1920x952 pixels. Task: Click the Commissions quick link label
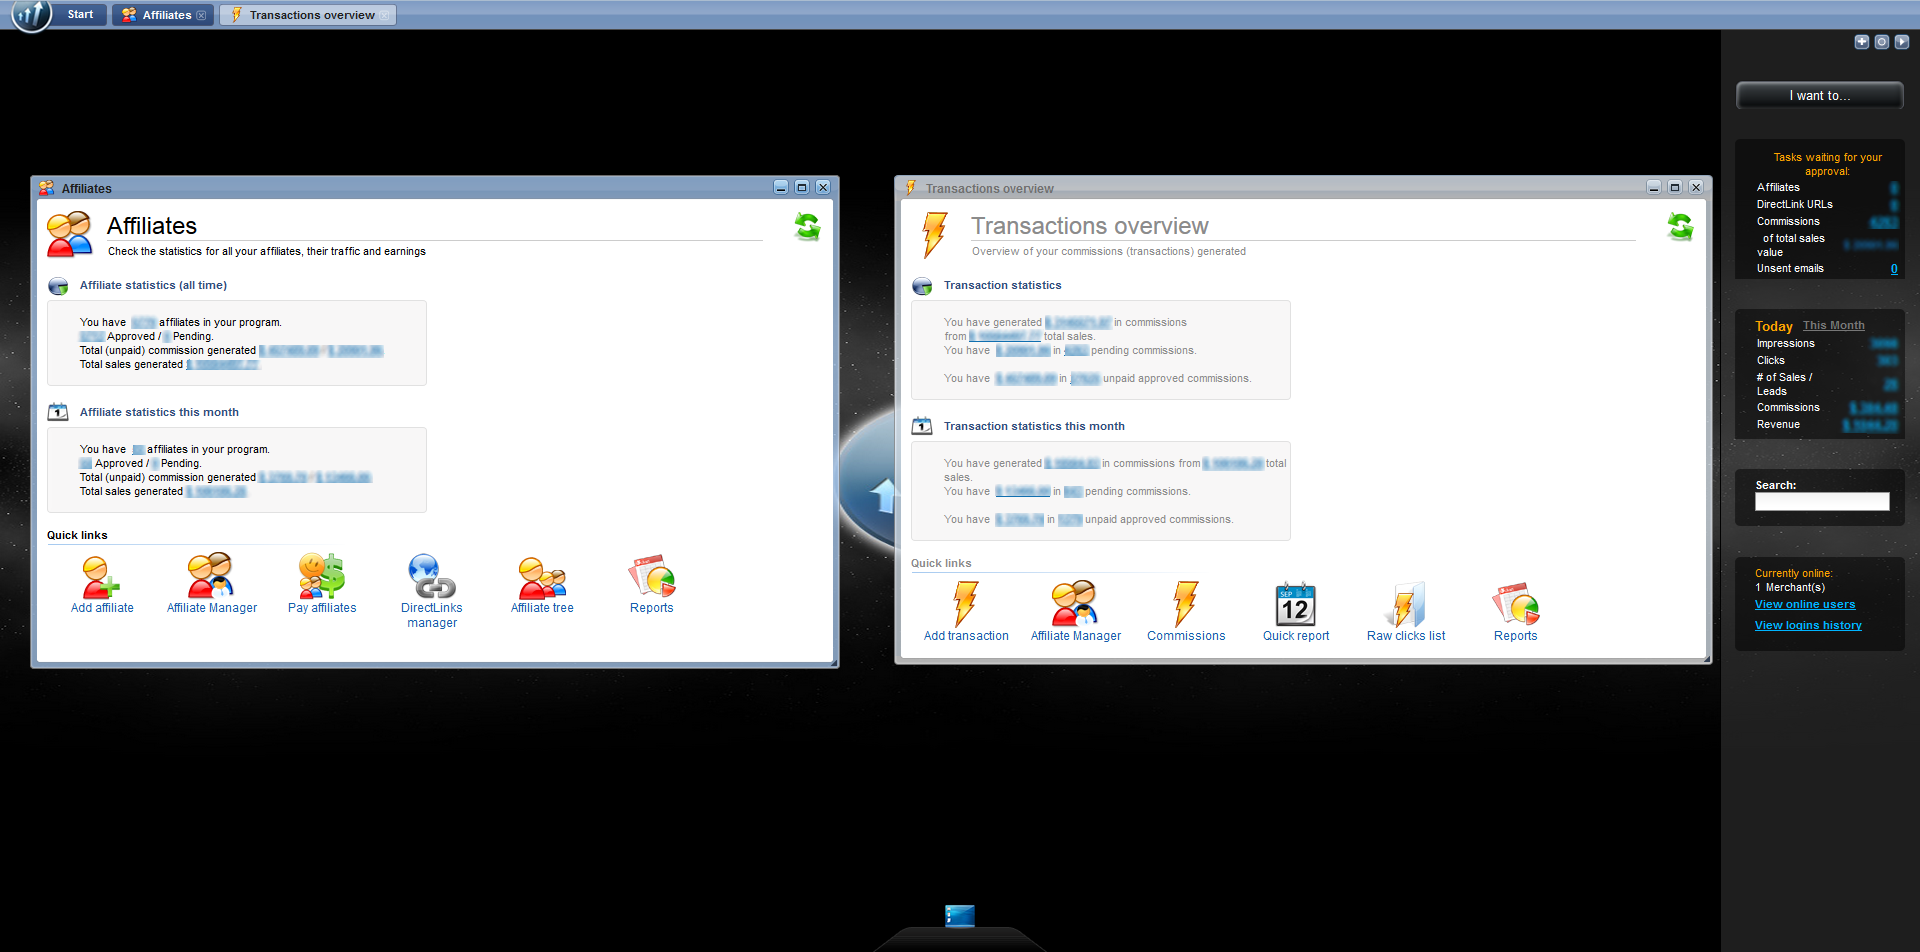[x=1186, y=636]
